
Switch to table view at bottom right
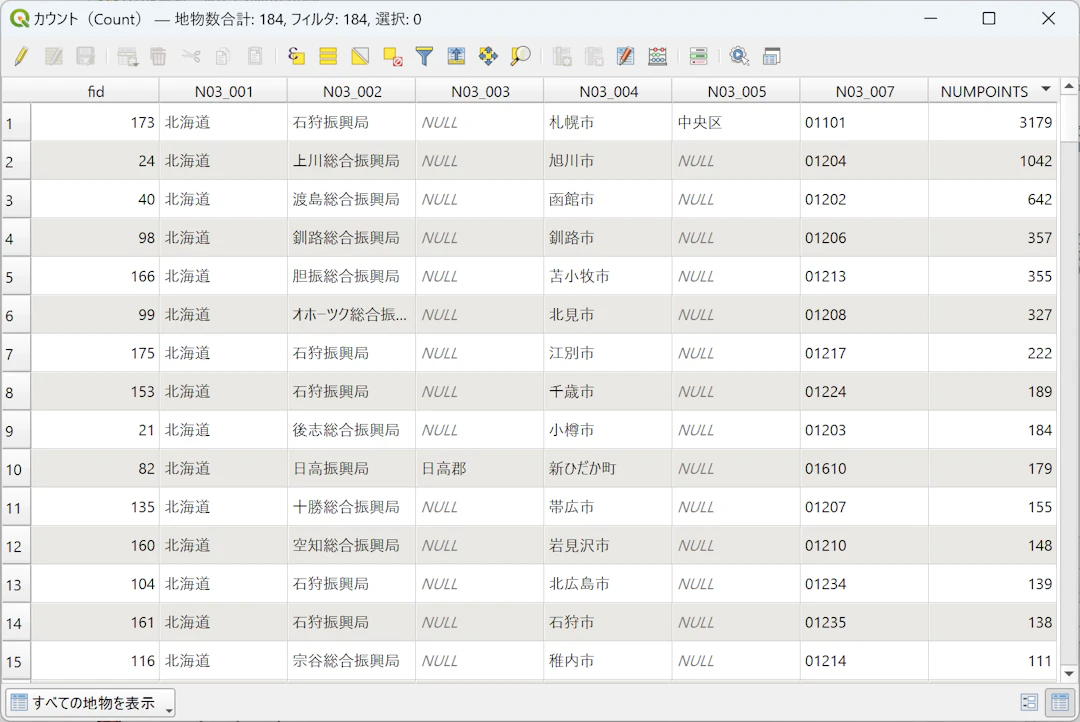click(x=1060, y=702)
